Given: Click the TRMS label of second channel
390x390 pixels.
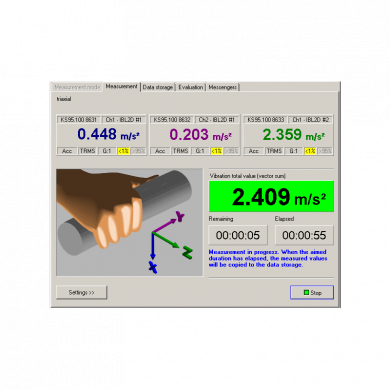Looking at the screenshot, I should point(181,151).
